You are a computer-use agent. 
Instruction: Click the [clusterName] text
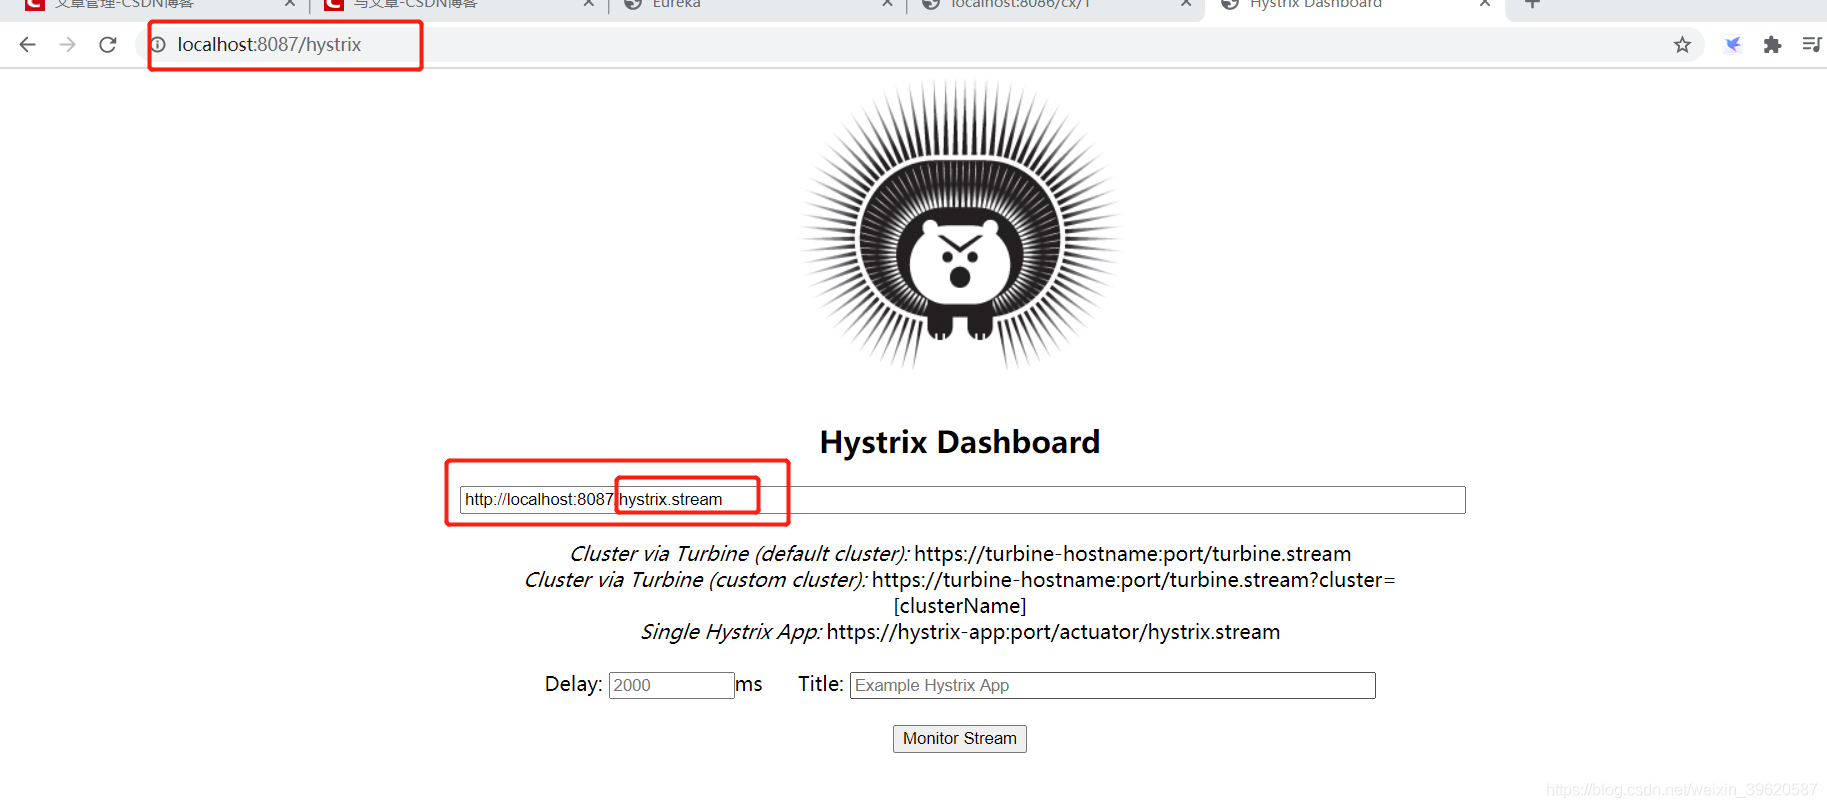(960, 606)
